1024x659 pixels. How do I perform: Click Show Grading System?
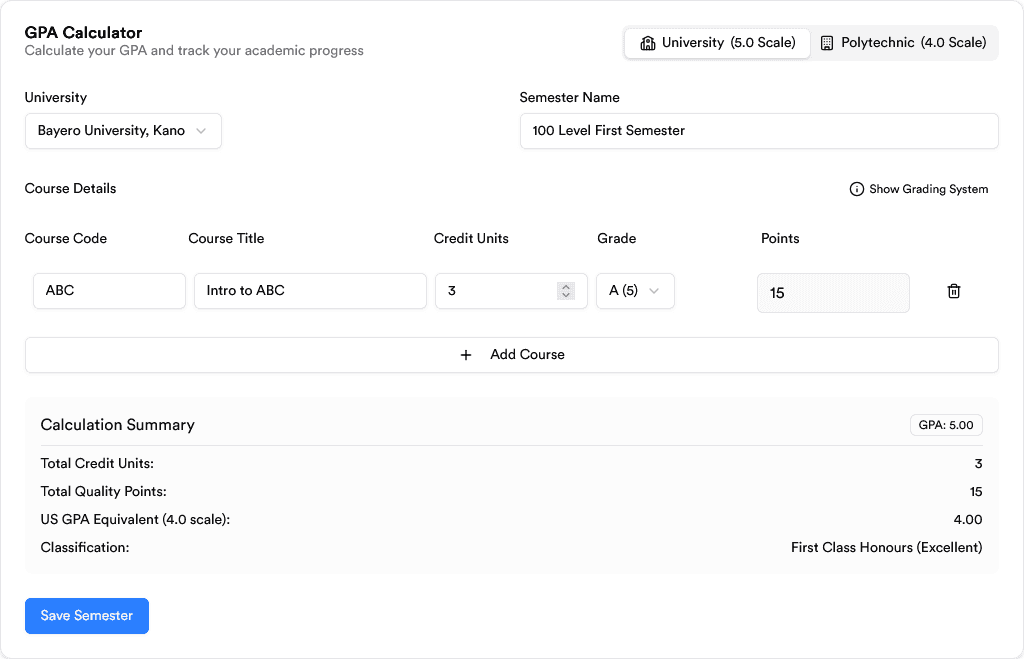[927, 188]
